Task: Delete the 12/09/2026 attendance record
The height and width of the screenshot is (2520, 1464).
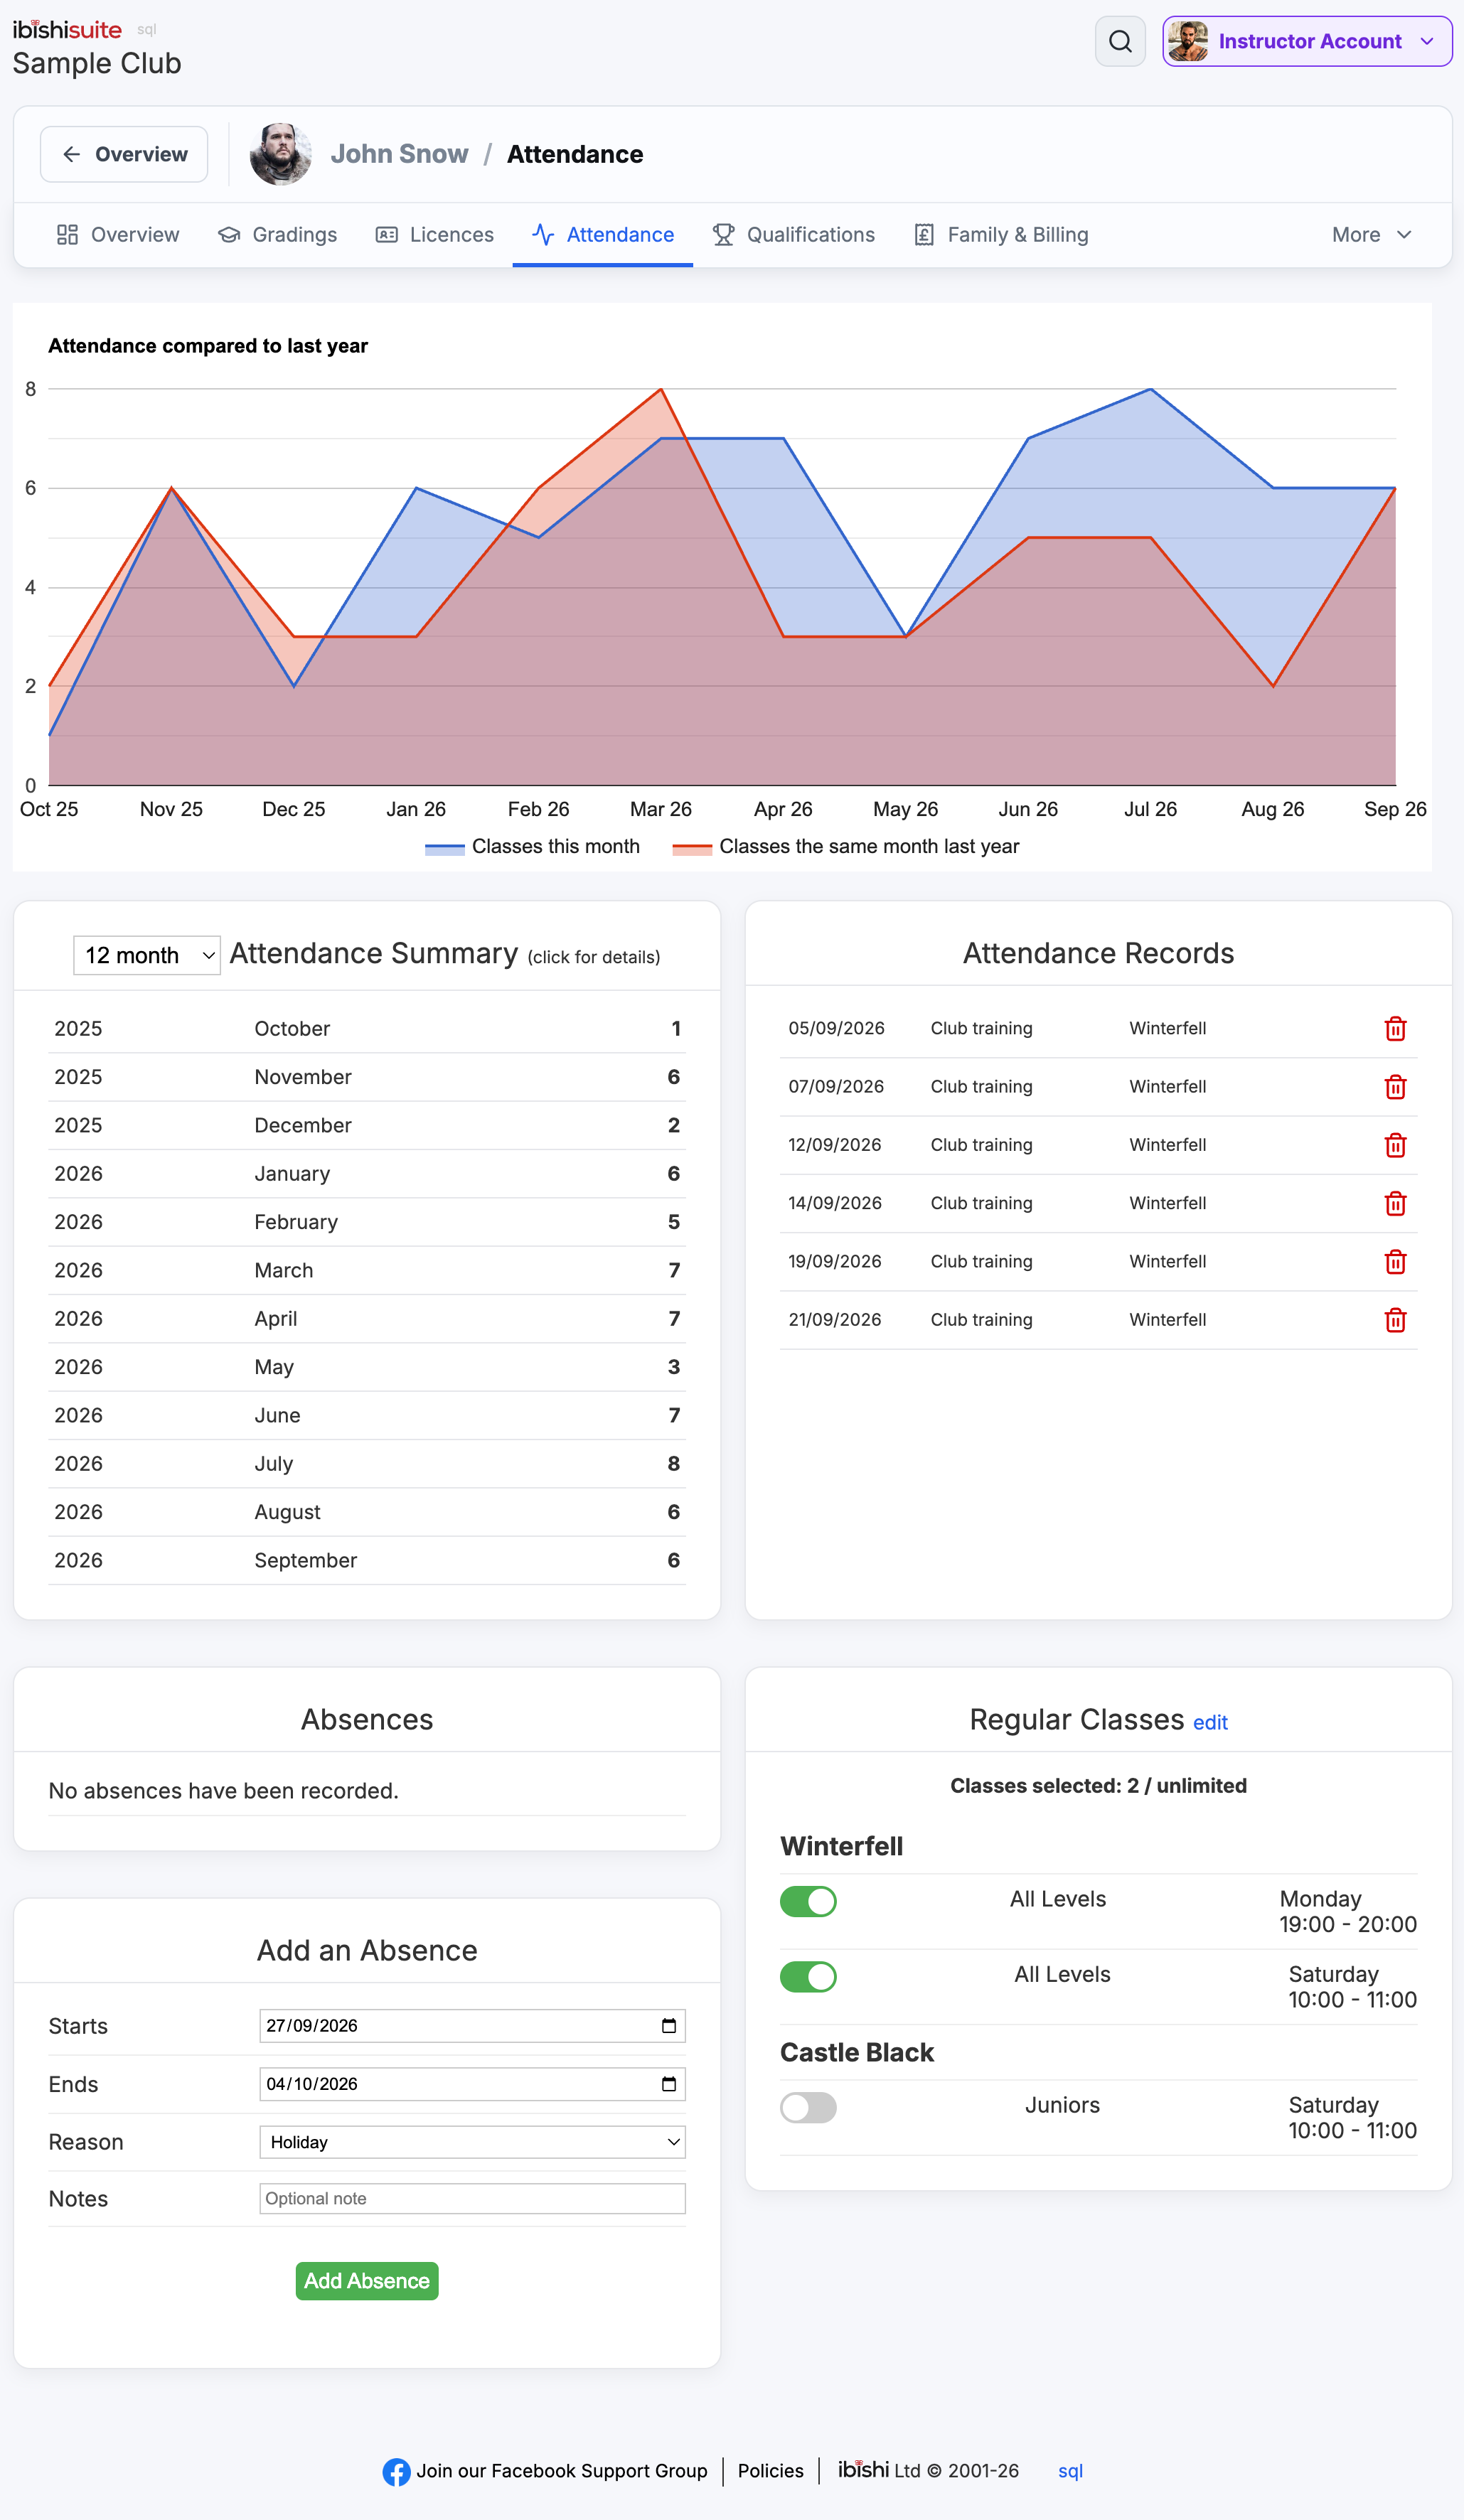Action: 1395,1145
